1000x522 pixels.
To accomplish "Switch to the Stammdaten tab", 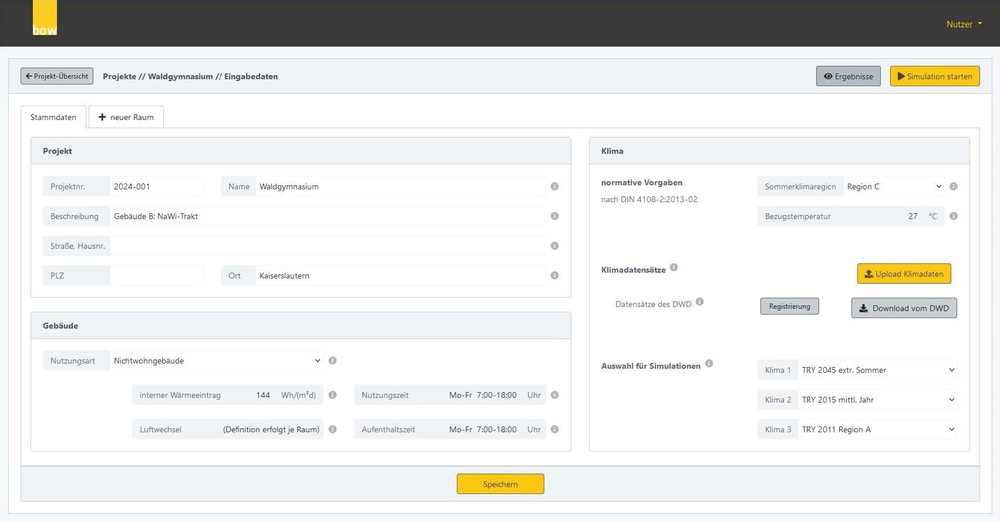I will [x=53, y=117].
